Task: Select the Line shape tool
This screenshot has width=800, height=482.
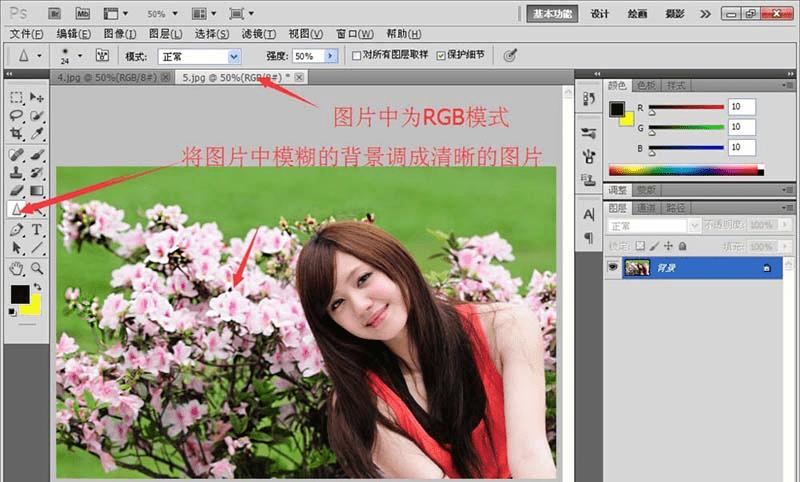Action: 37,248
